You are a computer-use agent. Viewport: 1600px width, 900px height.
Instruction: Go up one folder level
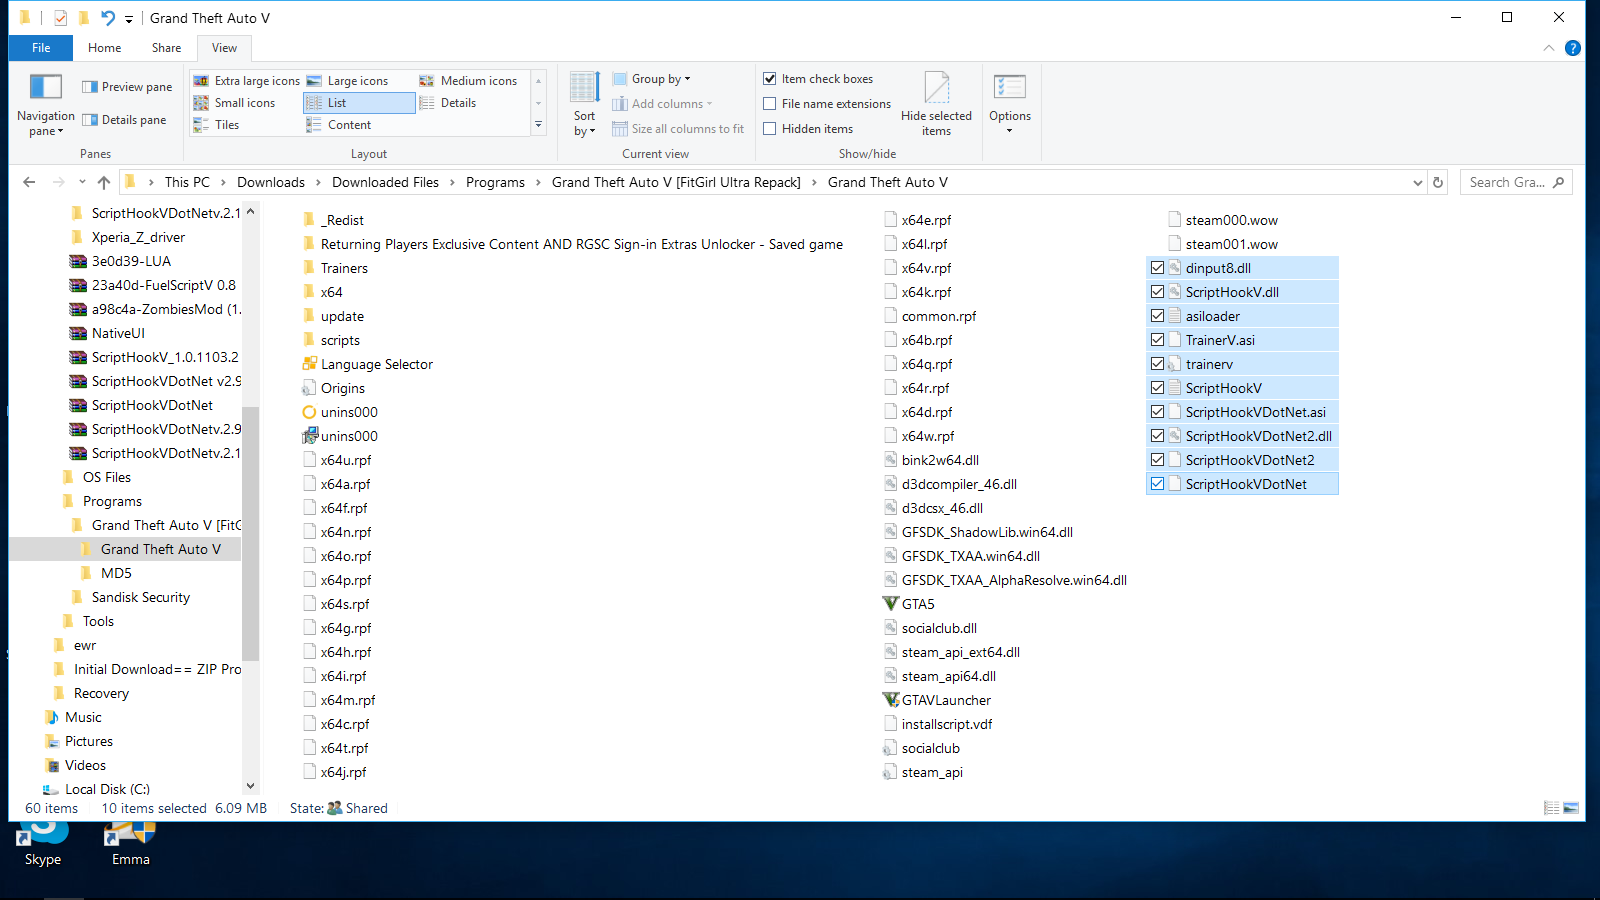(x=104, y=182)
